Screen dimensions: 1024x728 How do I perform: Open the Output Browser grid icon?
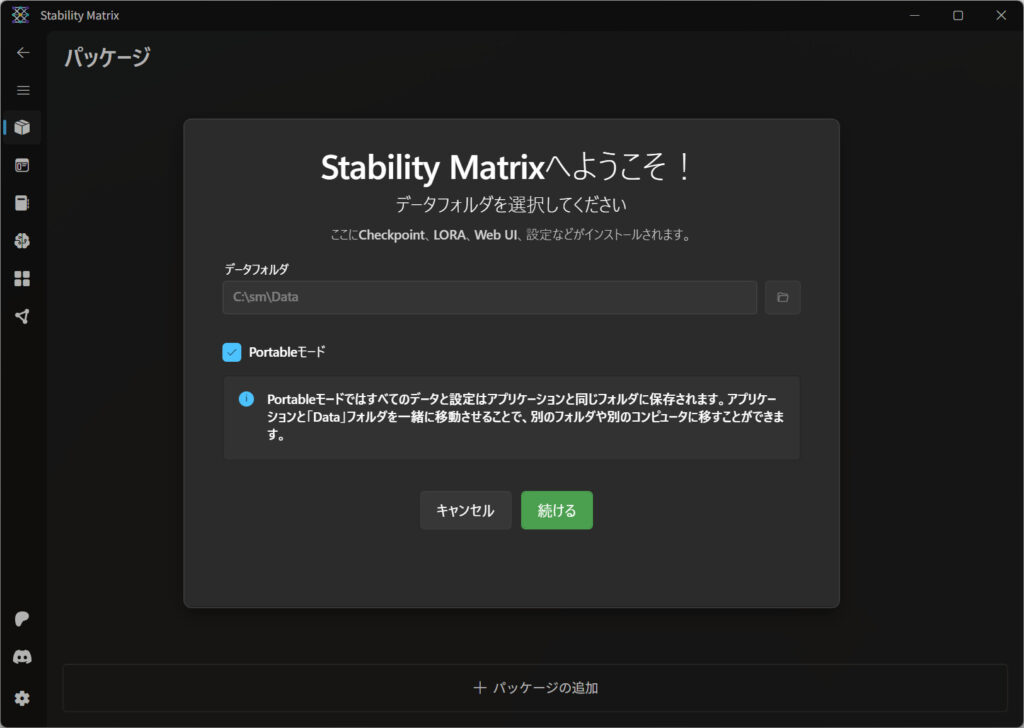click(x=23, y=279)
